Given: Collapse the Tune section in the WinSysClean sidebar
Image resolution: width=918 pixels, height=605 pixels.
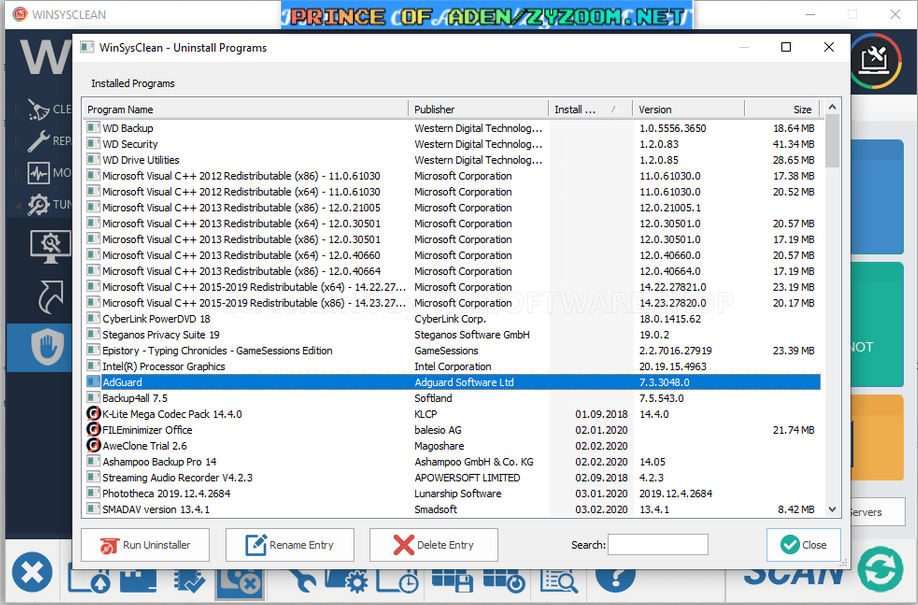Looking at the screenshot, I should pos(18,204).
